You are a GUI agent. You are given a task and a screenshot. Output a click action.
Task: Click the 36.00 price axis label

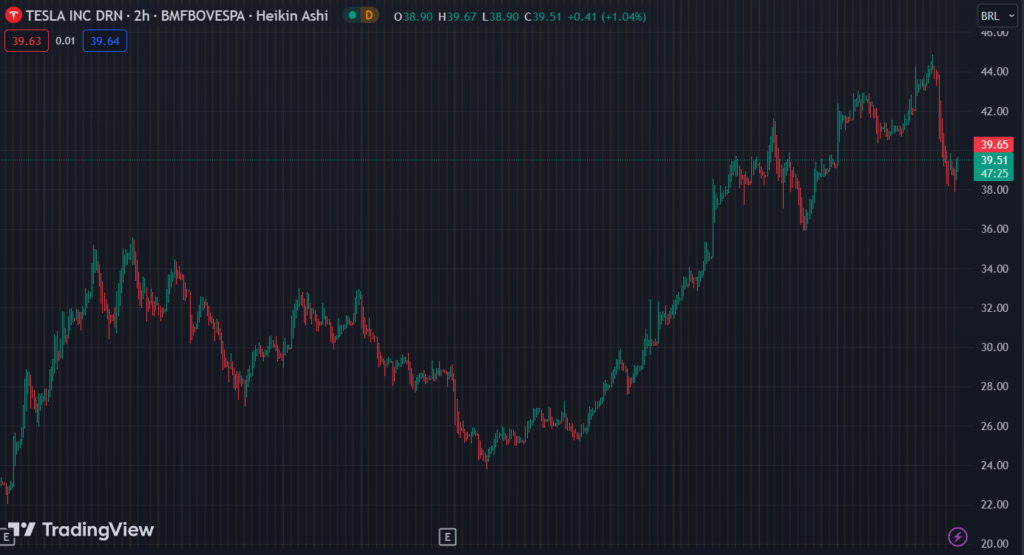(995, 229)
